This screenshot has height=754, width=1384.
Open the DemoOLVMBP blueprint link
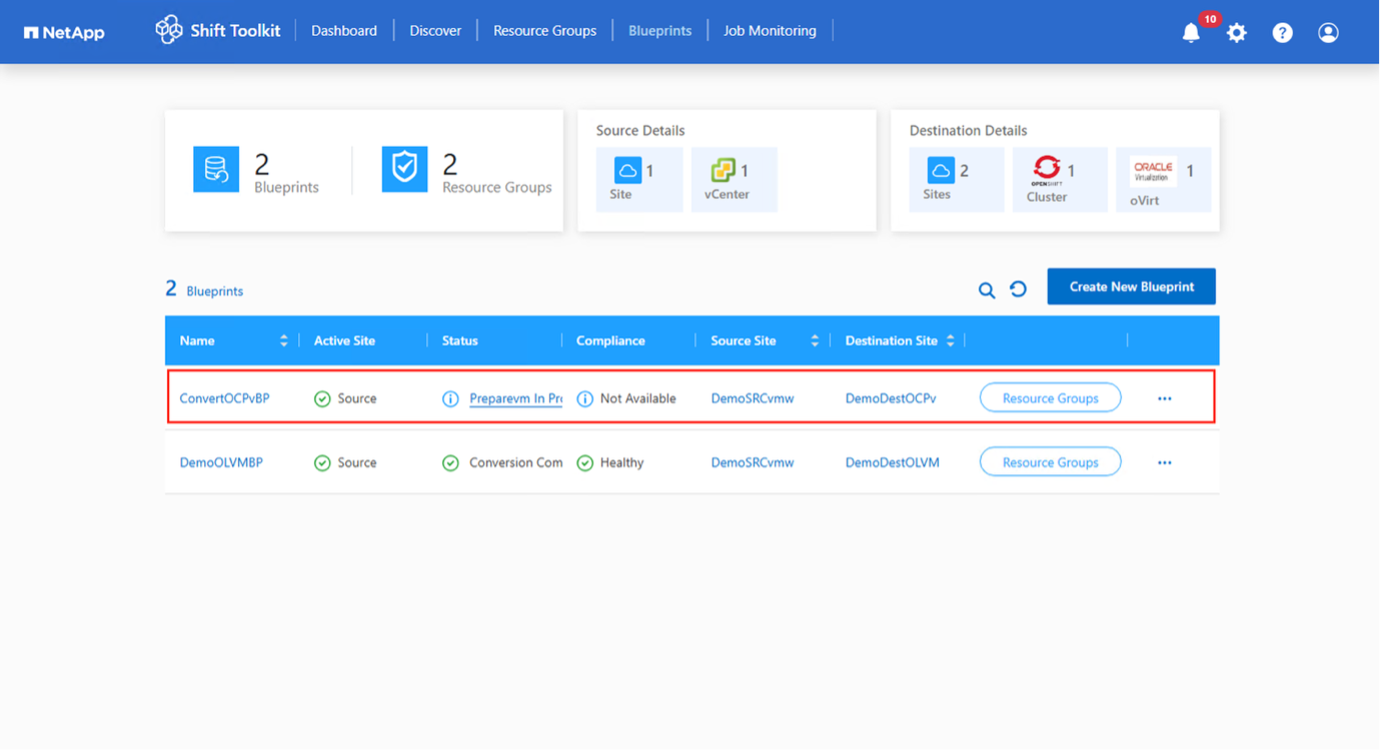[x=221, y=463]
